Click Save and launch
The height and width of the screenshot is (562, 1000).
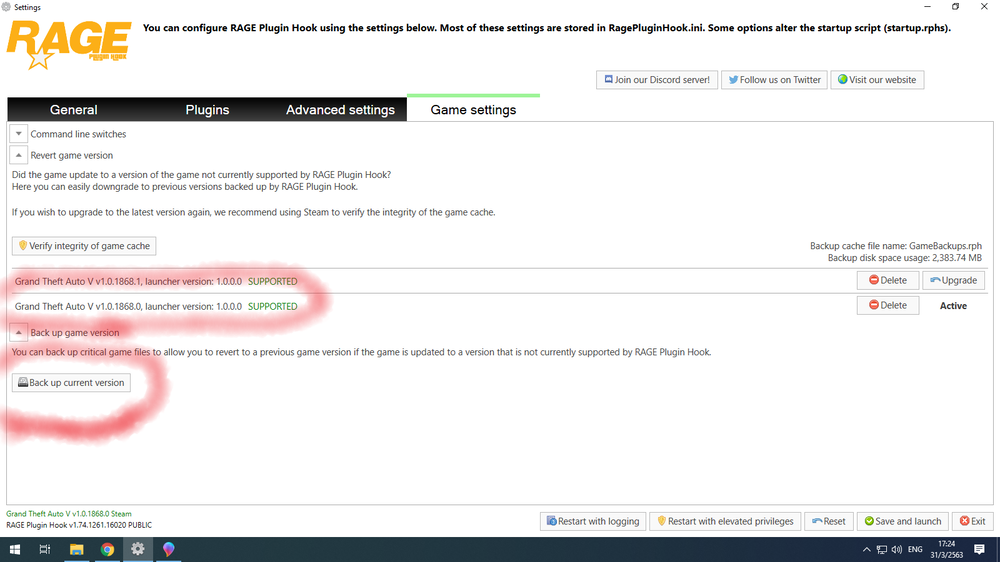(x=902, y=521)
